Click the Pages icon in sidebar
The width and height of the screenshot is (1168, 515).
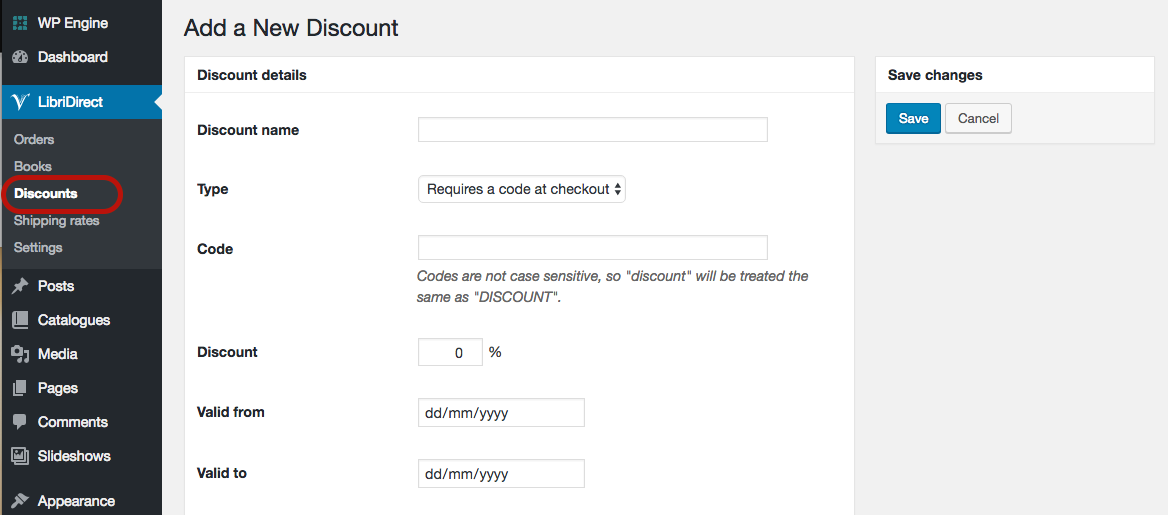click(20, 388)
